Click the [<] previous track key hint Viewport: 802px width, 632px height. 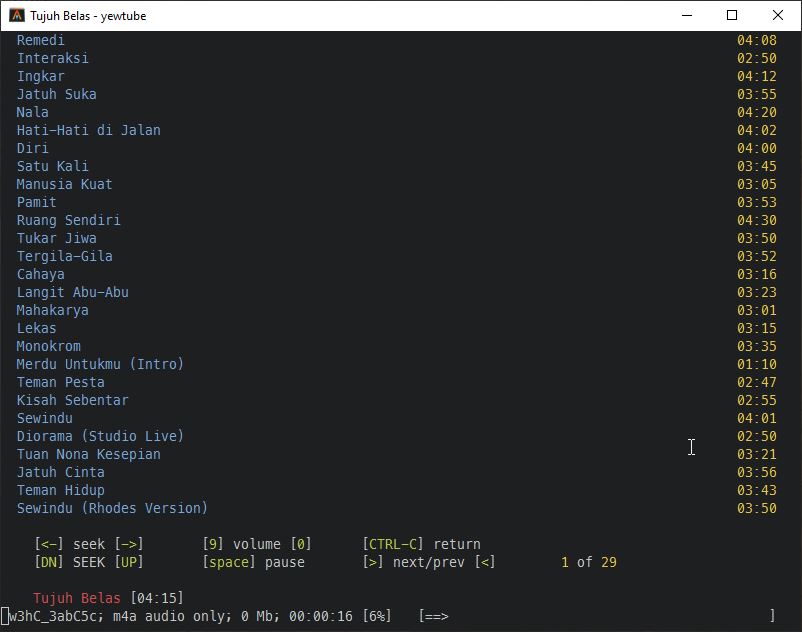click(485, 562)
